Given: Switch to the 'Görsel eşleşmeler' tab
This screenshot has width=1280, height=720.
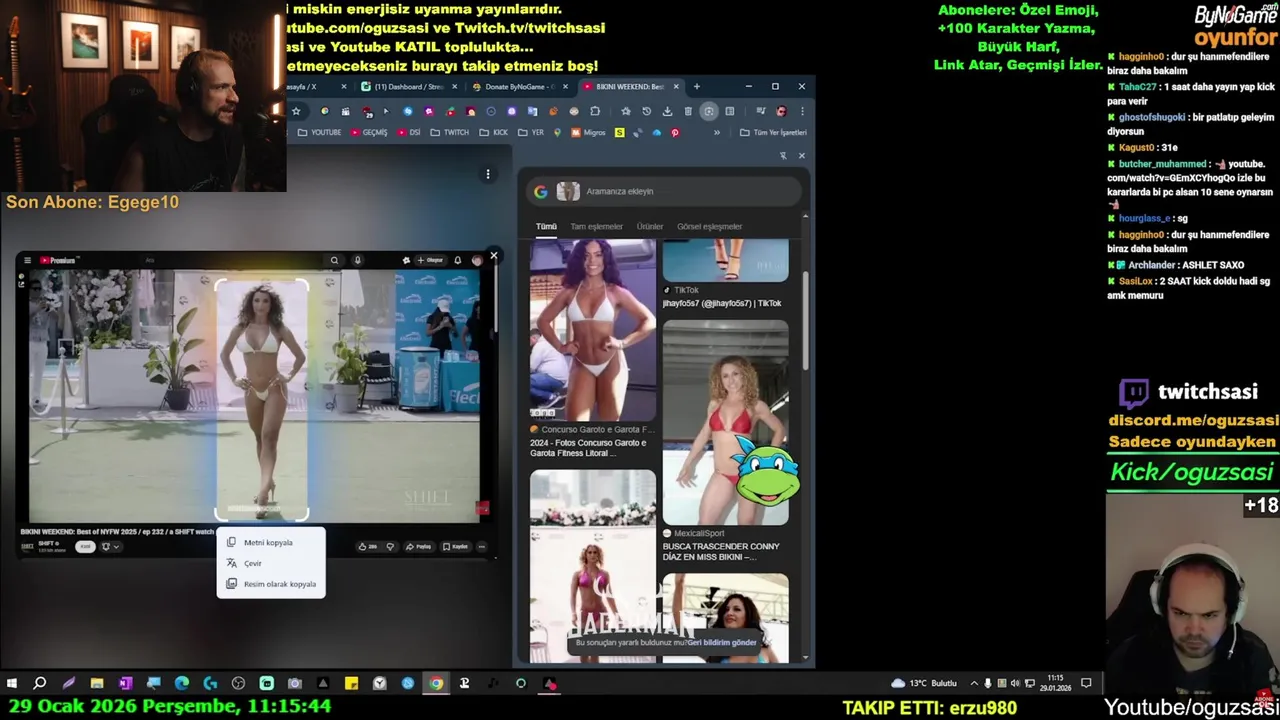Looking at the screenshot, I should point(709,226).
